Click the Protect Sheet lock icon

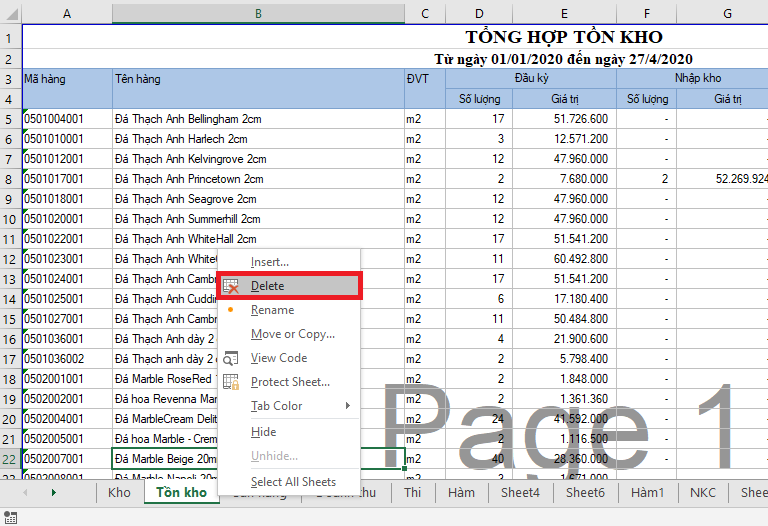(231, 382)
